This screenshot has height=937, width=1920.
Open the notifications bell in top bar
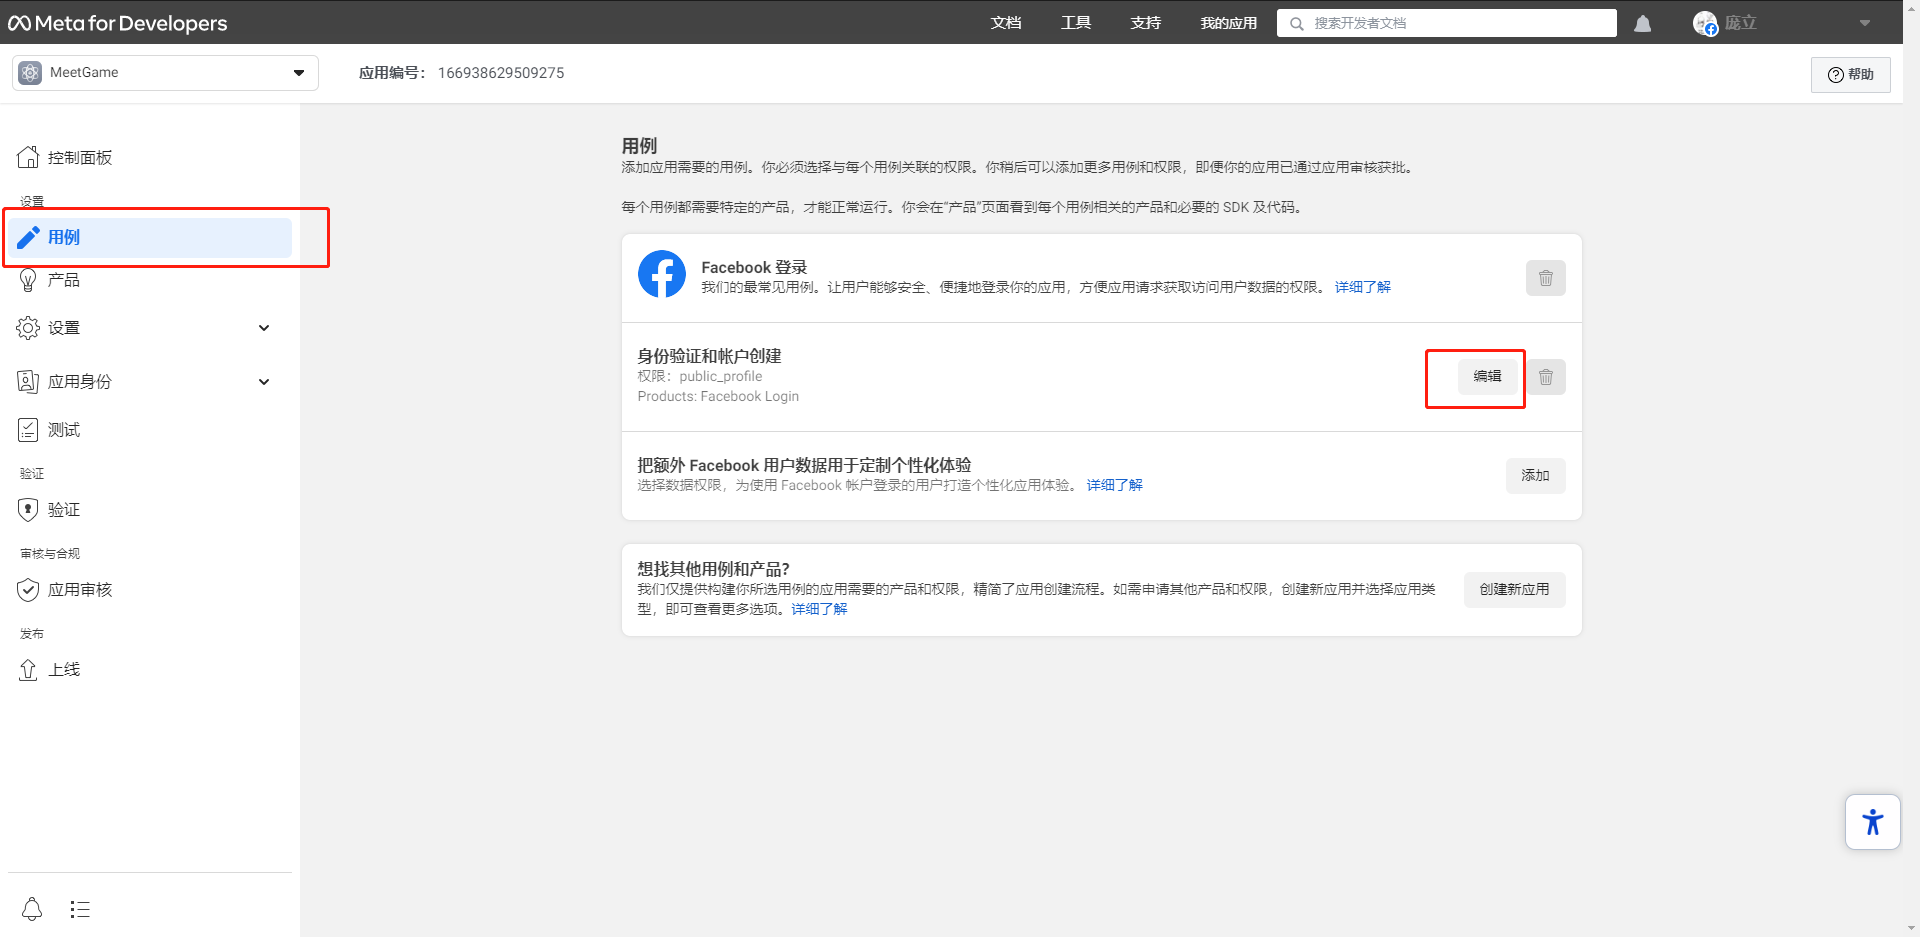click(1642, 23)
